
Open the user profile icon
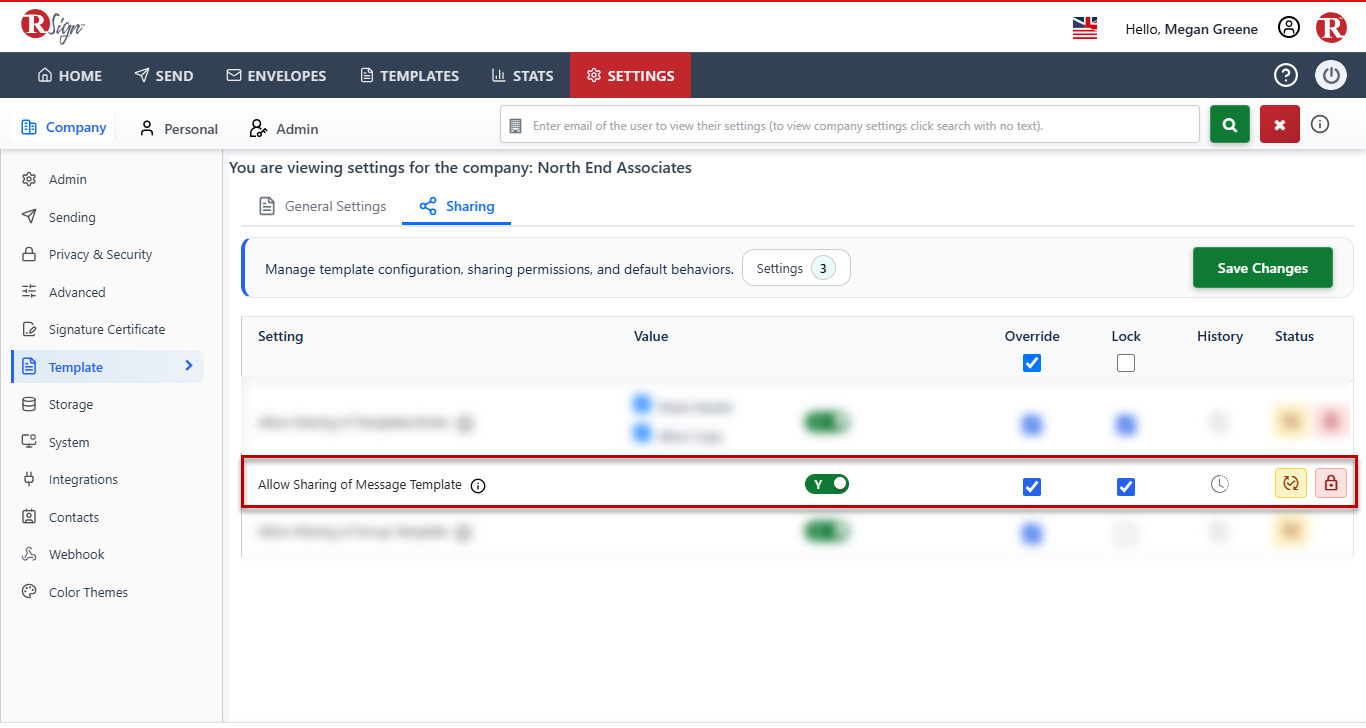point(1289,28)
